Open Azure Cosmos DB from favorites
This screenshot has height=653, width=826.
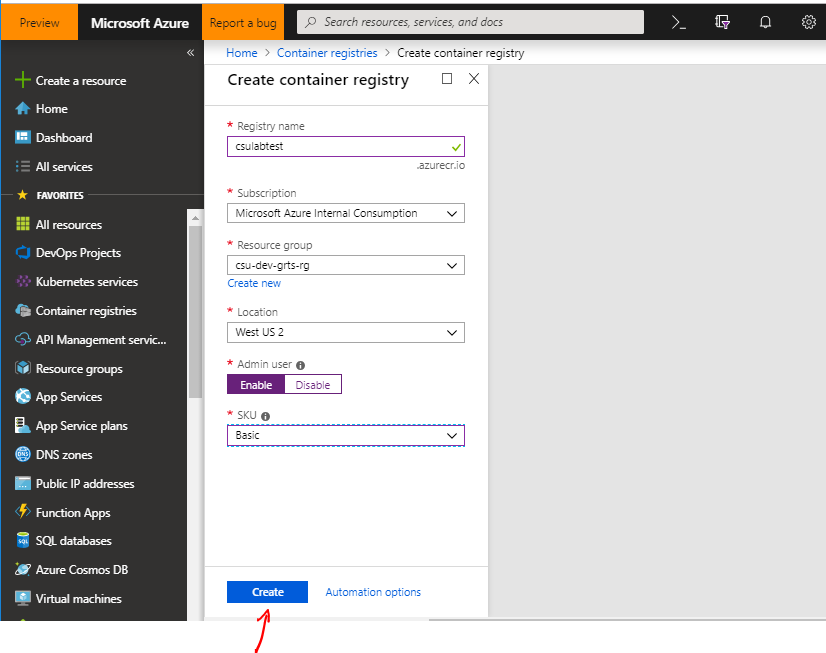click(x=82, y=570)
